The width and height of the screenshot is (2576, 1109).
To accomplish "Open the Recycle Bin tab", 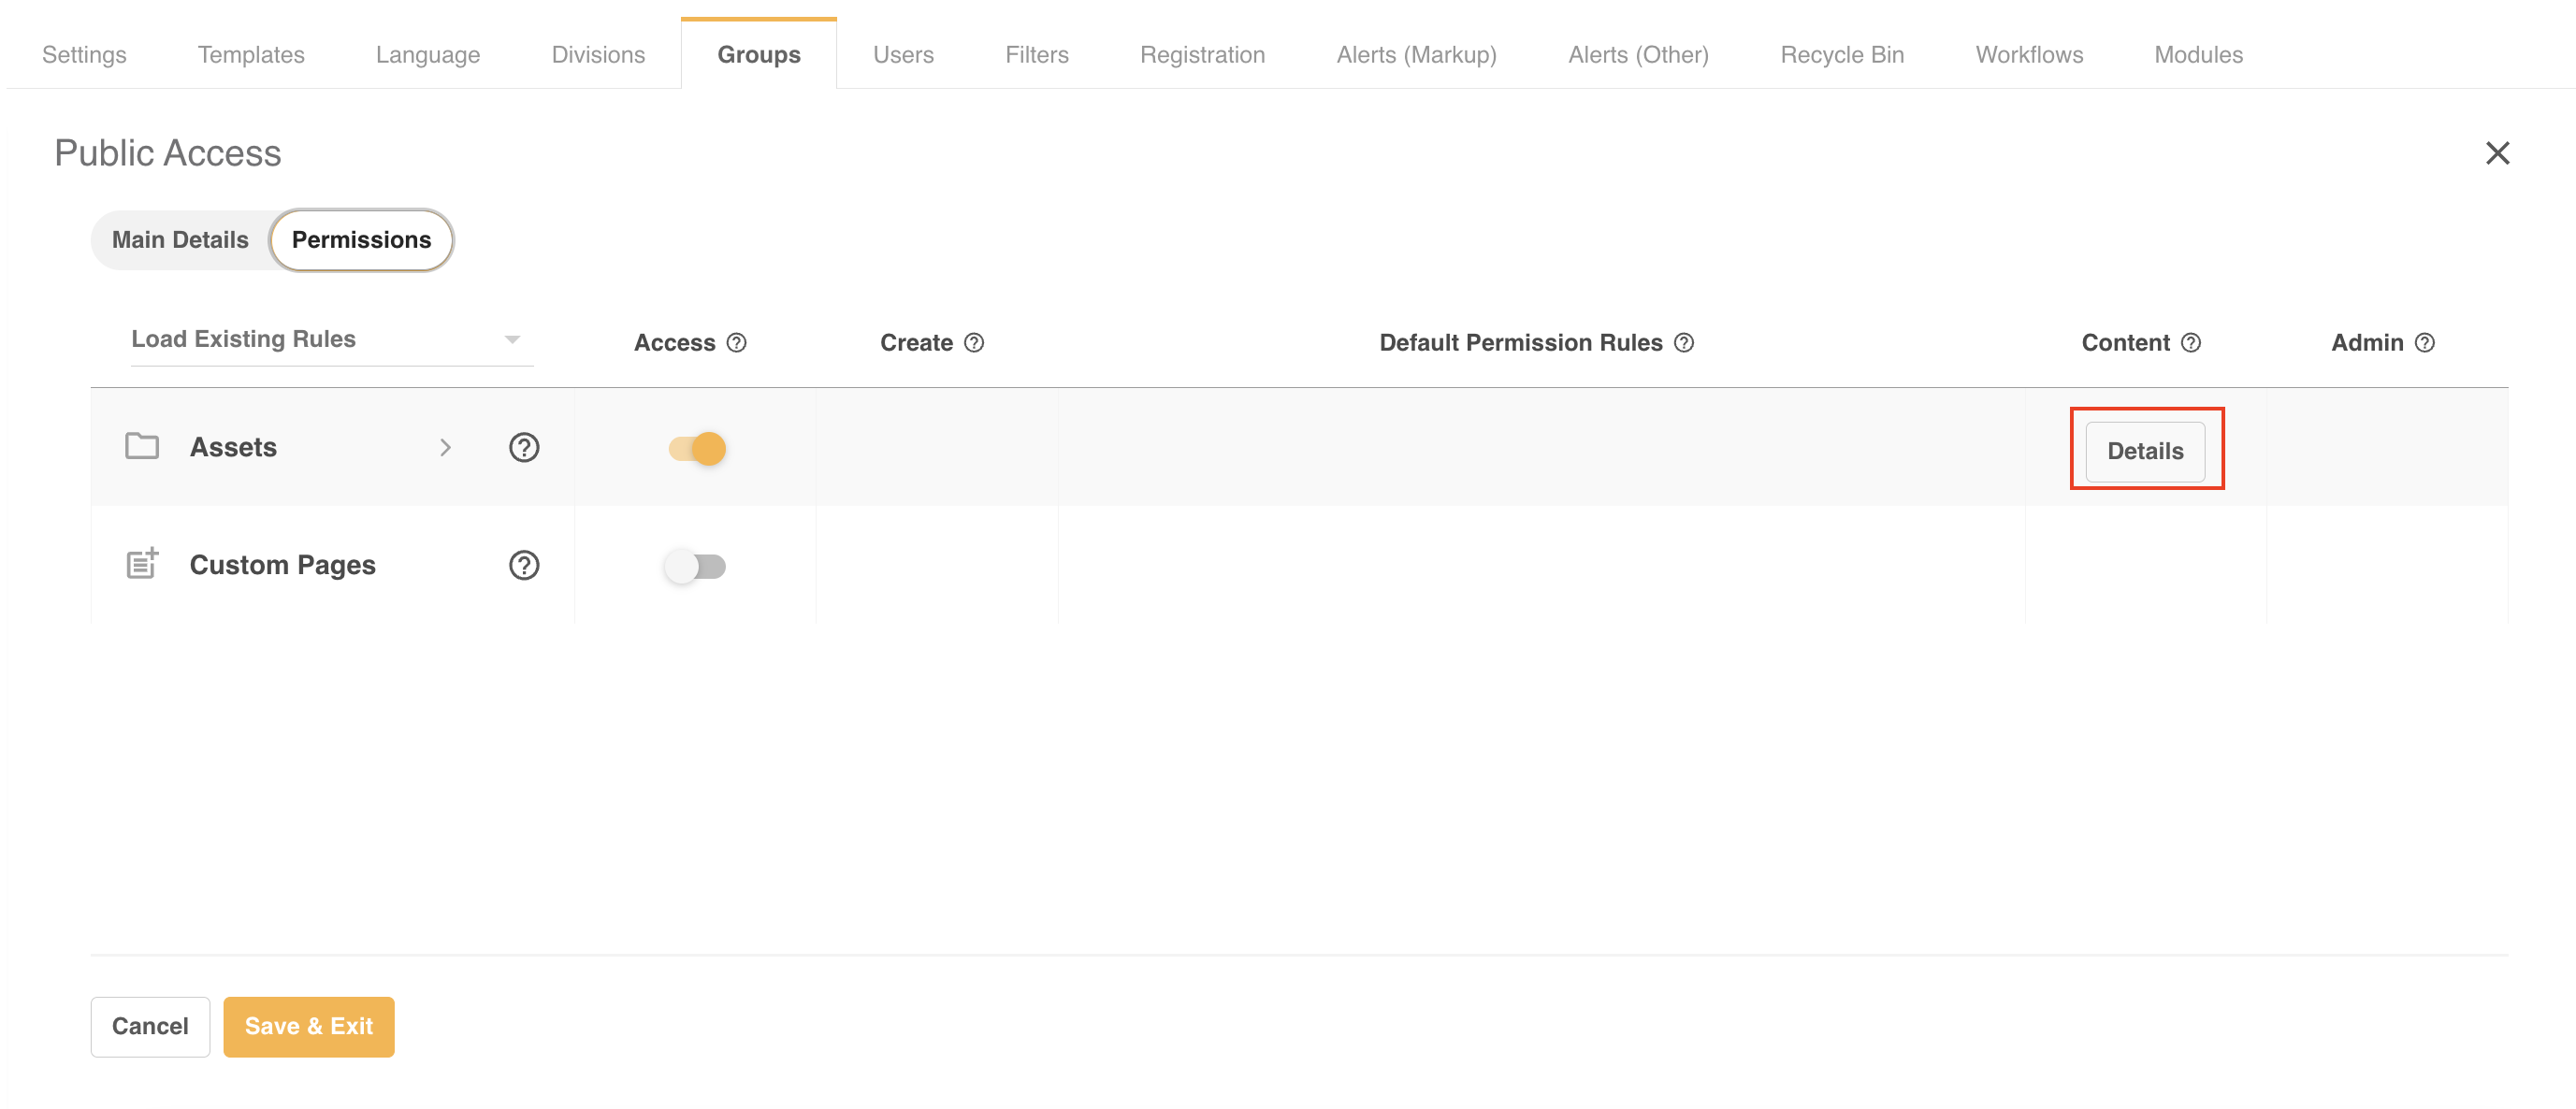I will coord(1842,55).
